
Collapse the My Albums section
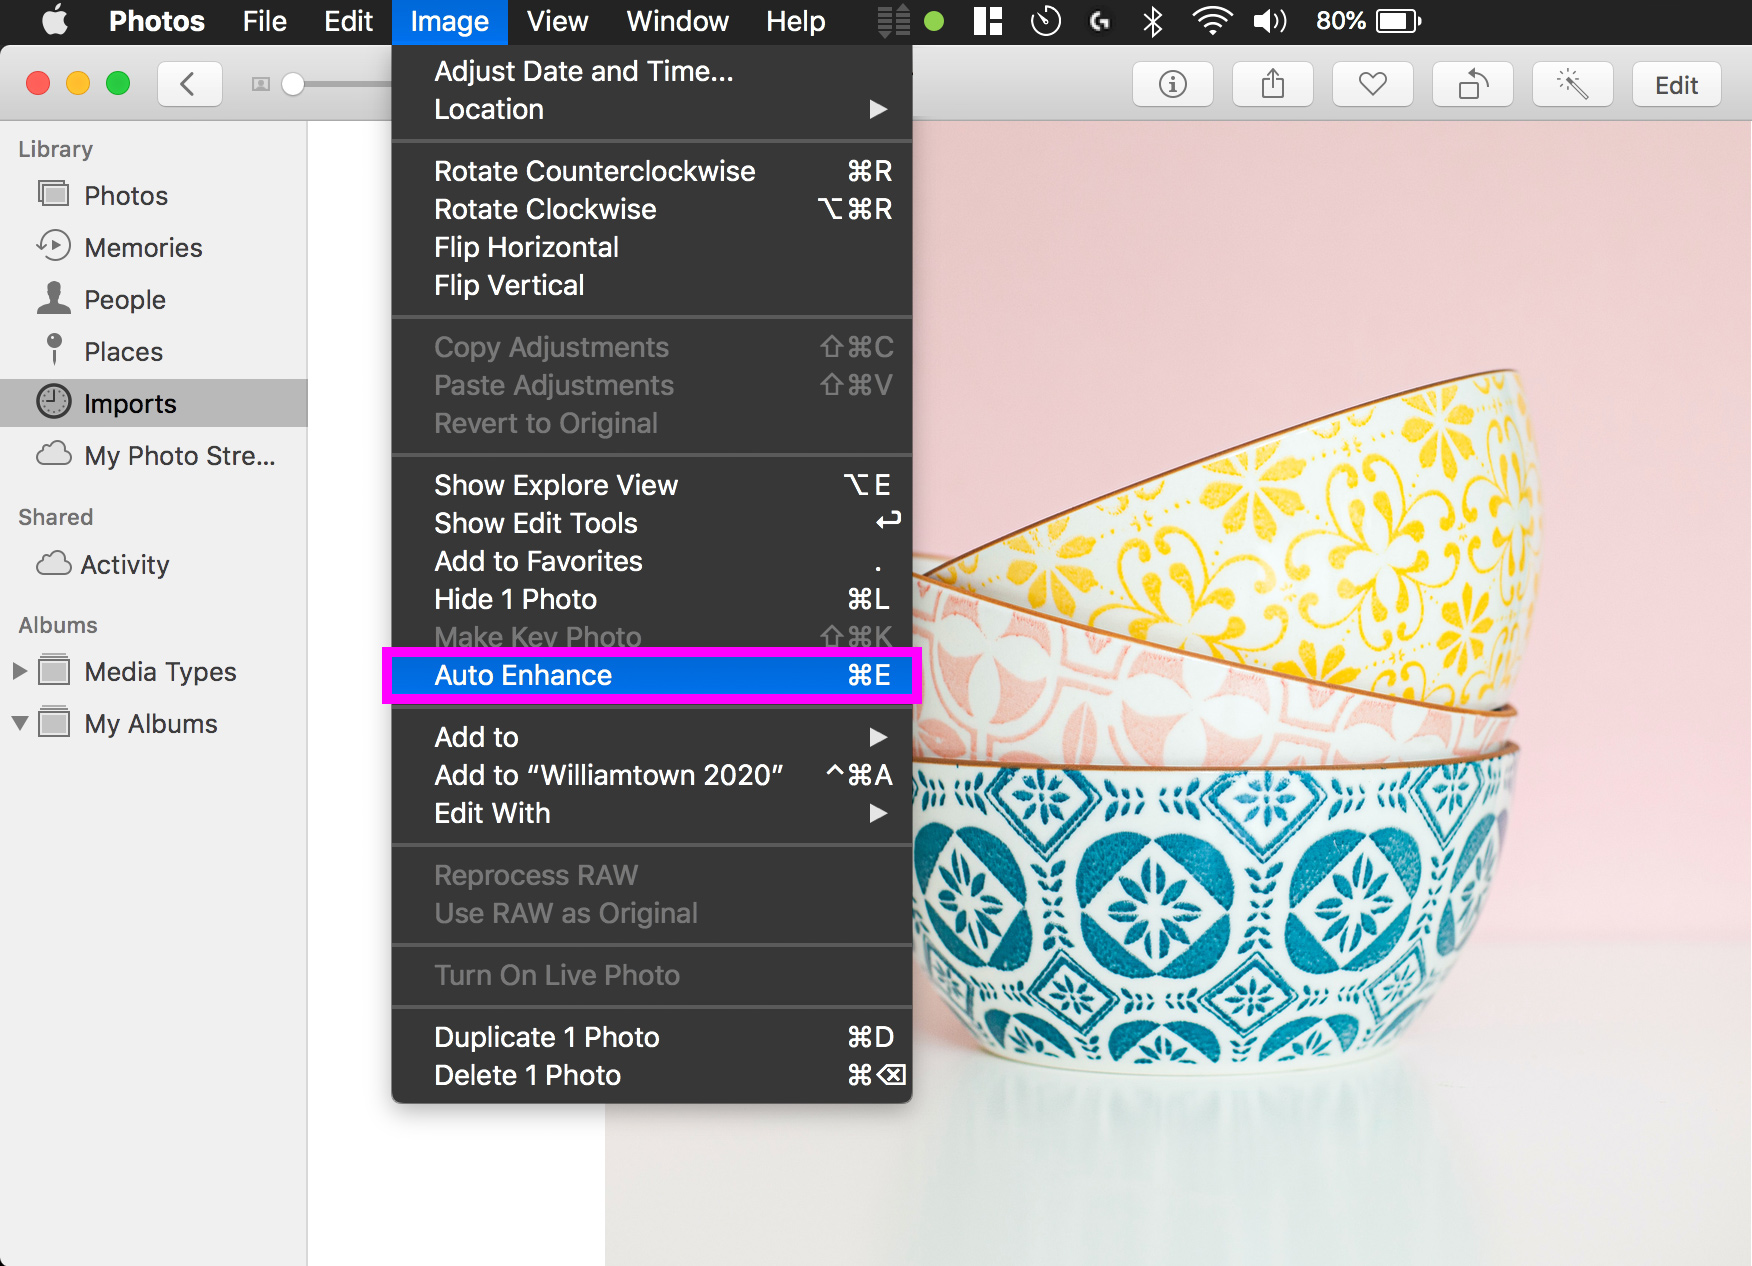pyautogui.click(x=20, y=723)
